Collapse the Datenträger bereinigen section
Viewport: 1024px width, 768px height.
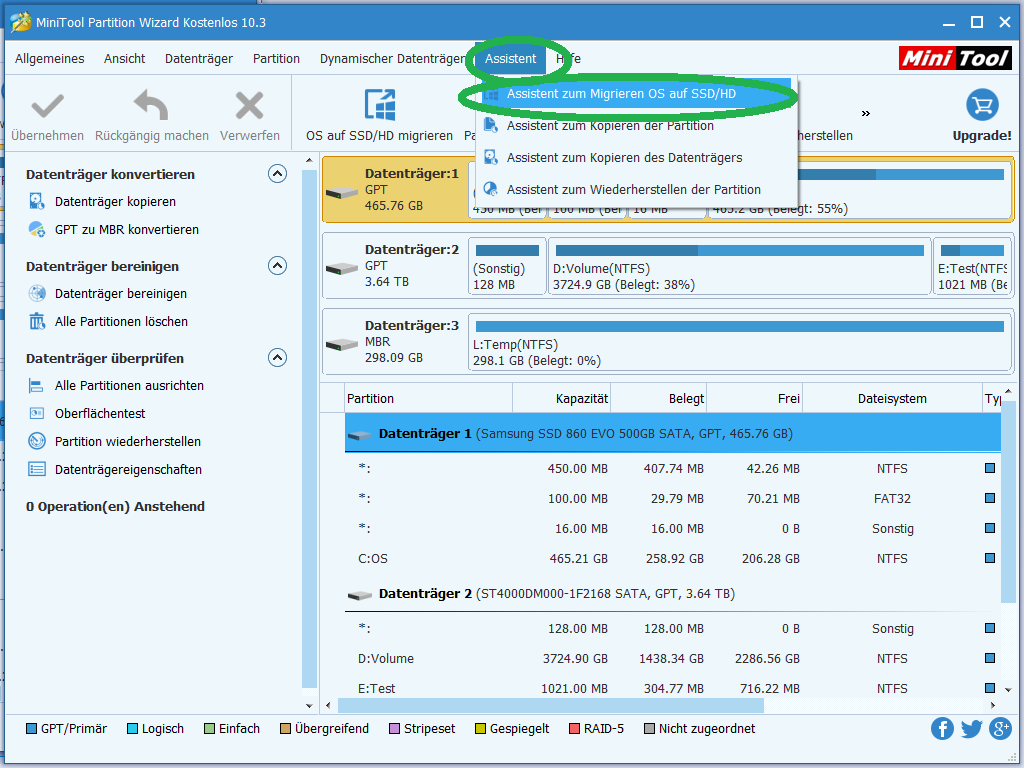(277, 266)
